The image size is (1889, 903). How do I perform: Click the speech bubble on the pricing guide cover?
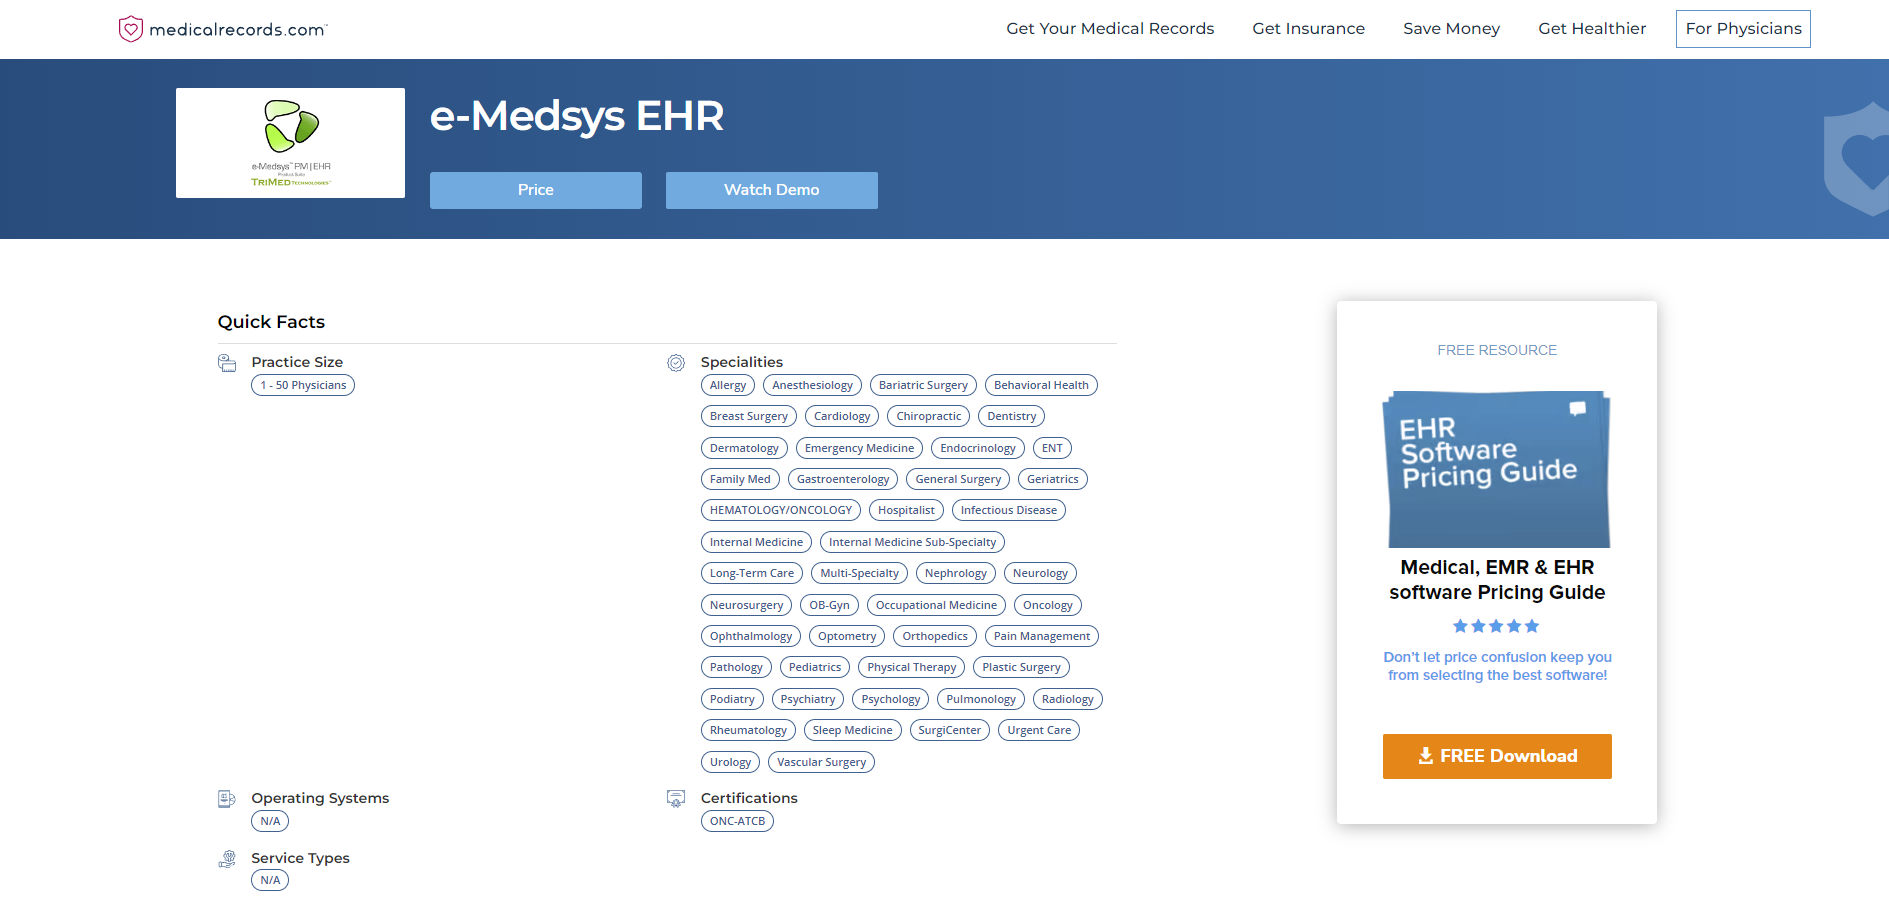pyautogui.click(x=1578, y=408)
